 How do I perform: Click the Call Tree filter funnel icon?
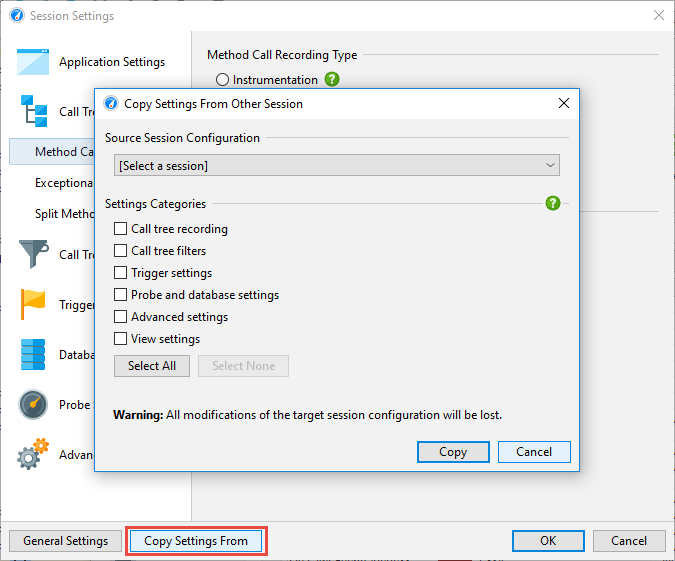click(x=33, y=254)
